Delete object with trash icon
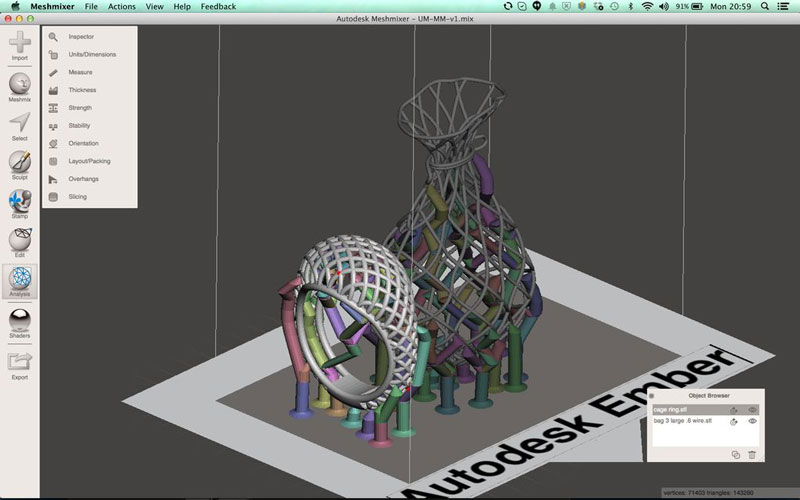The image size is (800, 500). (x=752, y=455)
